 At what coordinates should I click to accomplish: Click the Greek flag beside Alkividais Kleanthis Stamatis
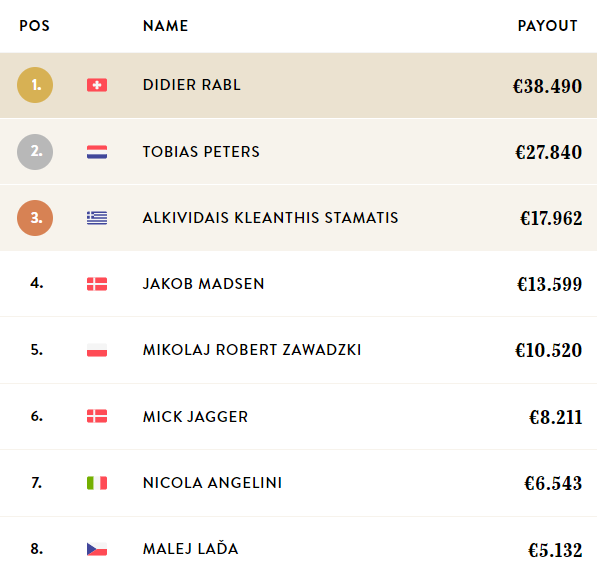click(97, 218)
